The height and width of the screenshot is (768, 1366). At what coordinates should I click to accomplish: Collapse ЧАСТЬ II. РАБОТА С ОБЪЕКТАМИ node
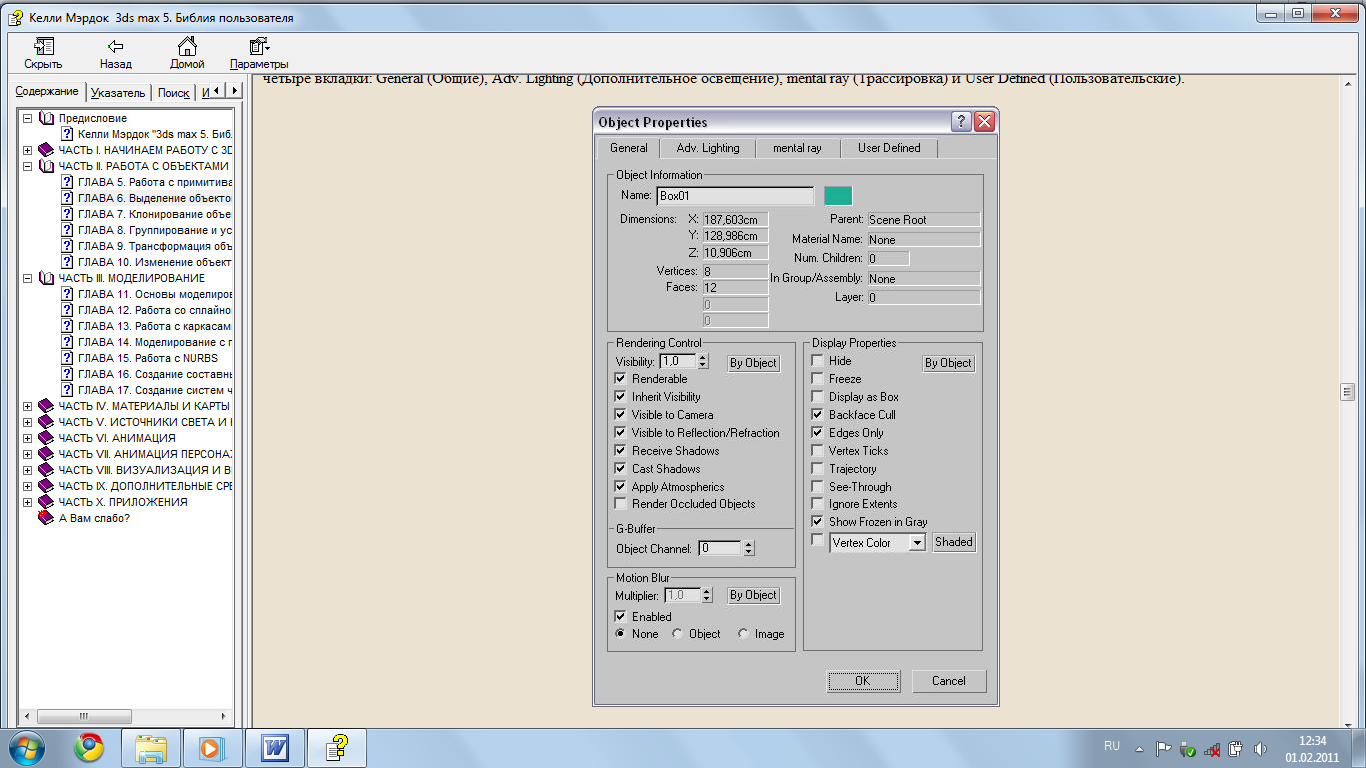(28, 166)
